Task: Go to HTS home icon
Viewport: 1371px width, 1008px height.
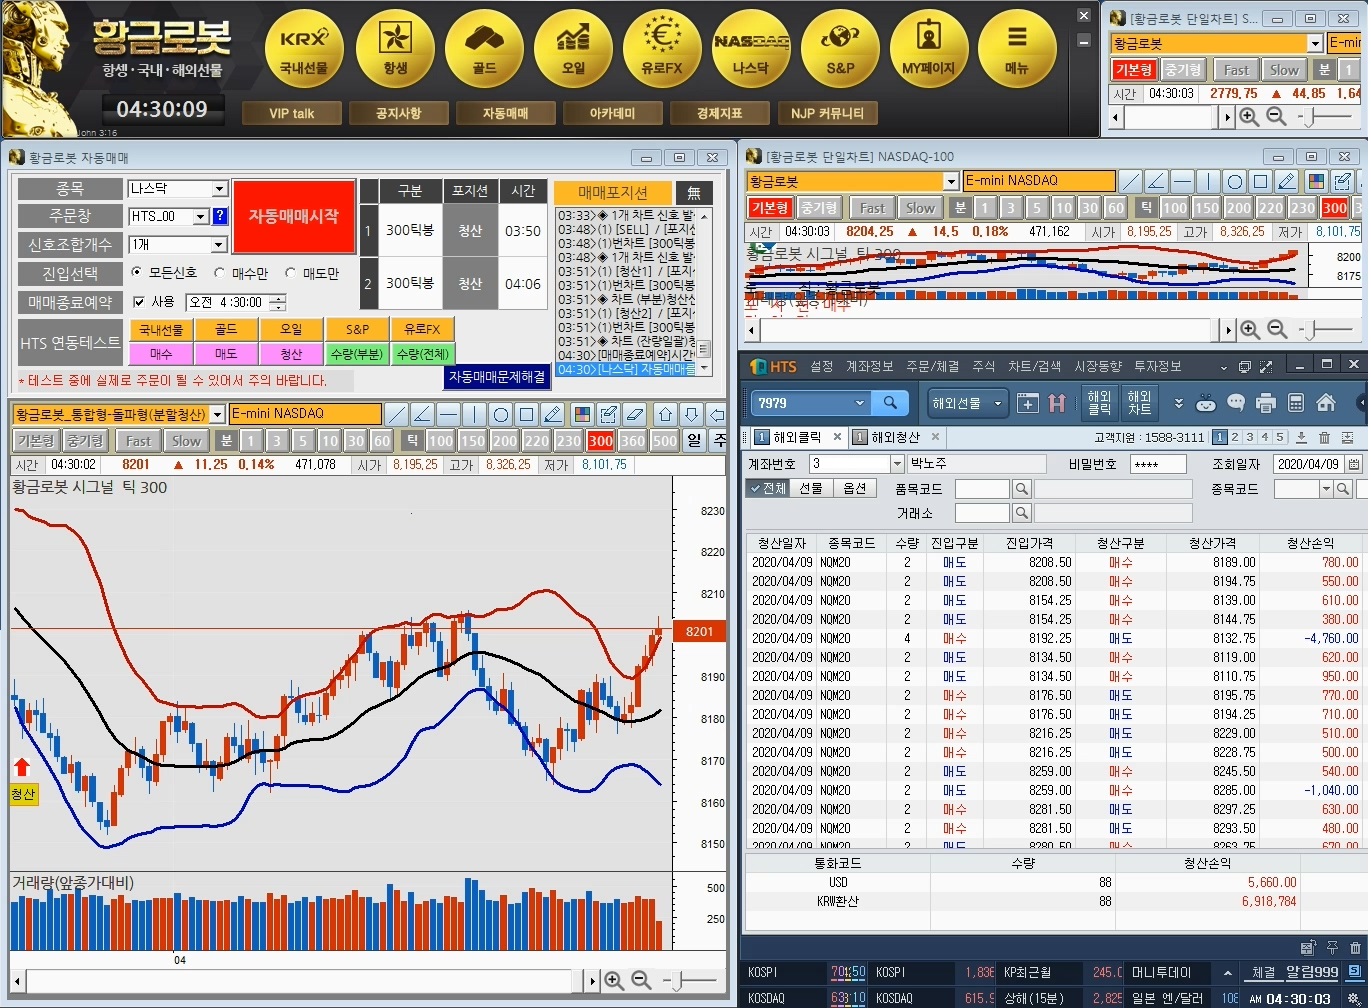Action: click(x=1326, y=403)
